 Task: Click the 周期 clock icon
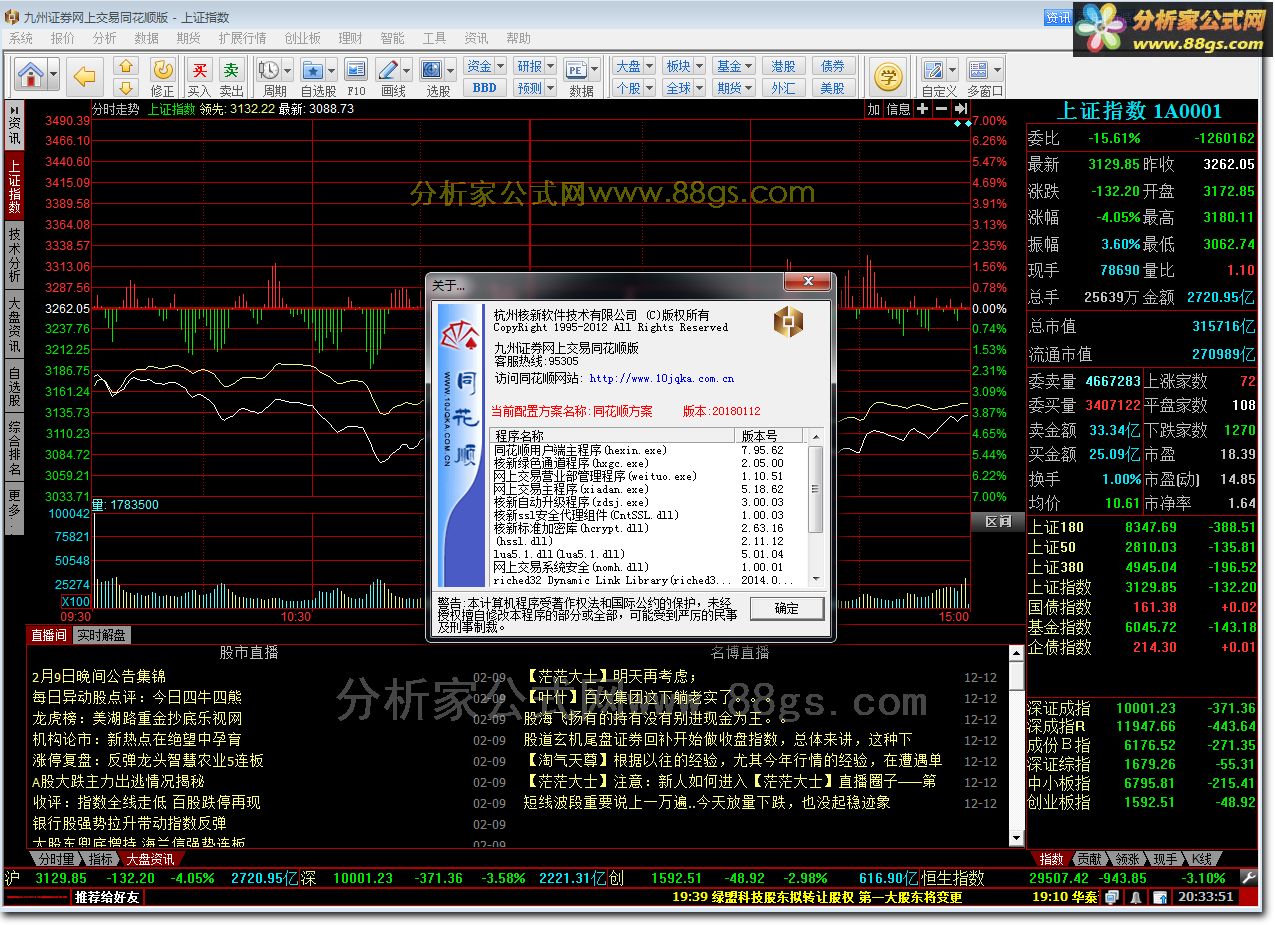tap(269, 70)
